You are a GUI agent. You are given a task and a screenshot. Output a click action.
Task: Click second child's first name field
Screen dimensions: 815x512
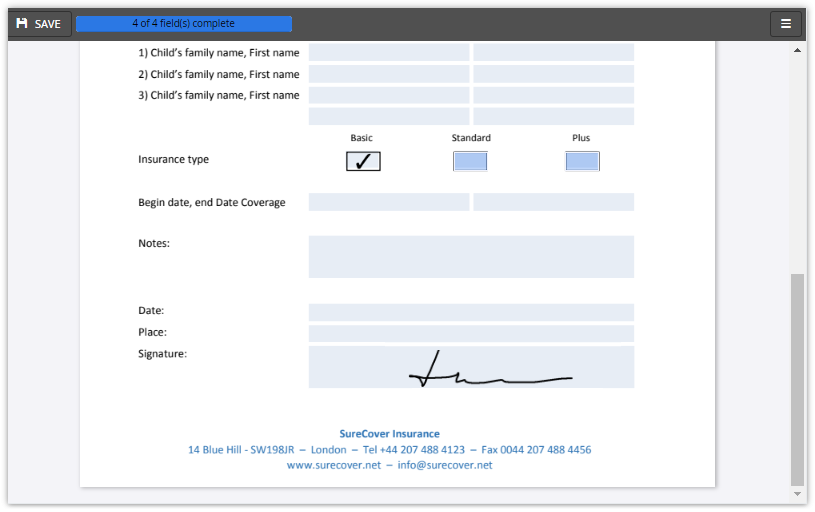(553, 74)
